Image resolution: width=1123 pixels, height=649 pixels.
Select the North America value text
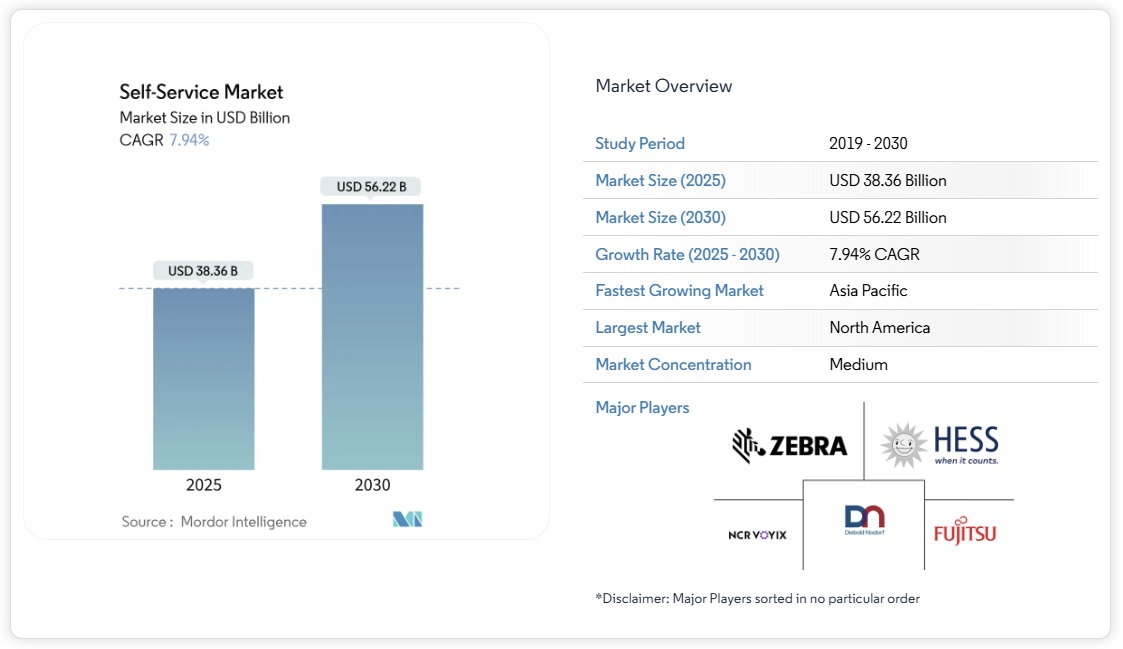click(879, 327)
